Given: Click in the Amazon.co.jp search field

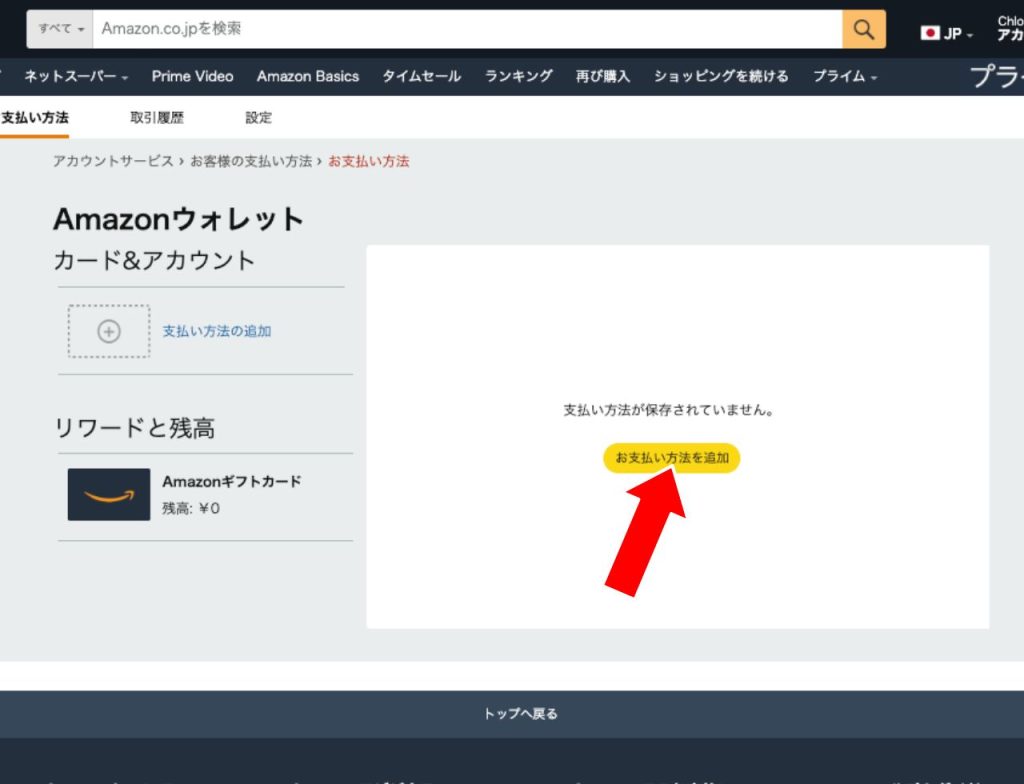Looking at the screenshot, I should click(468, 29).
